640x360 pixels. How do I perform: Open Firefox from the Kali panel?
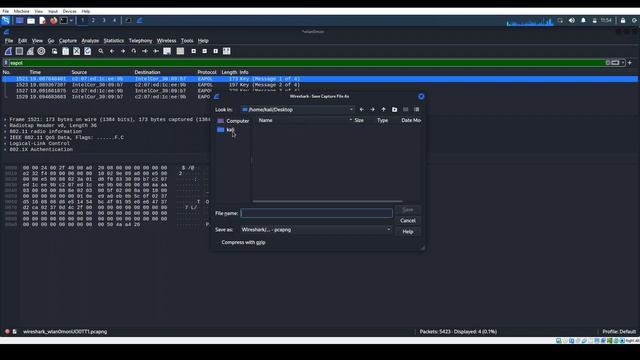(53, 20)
